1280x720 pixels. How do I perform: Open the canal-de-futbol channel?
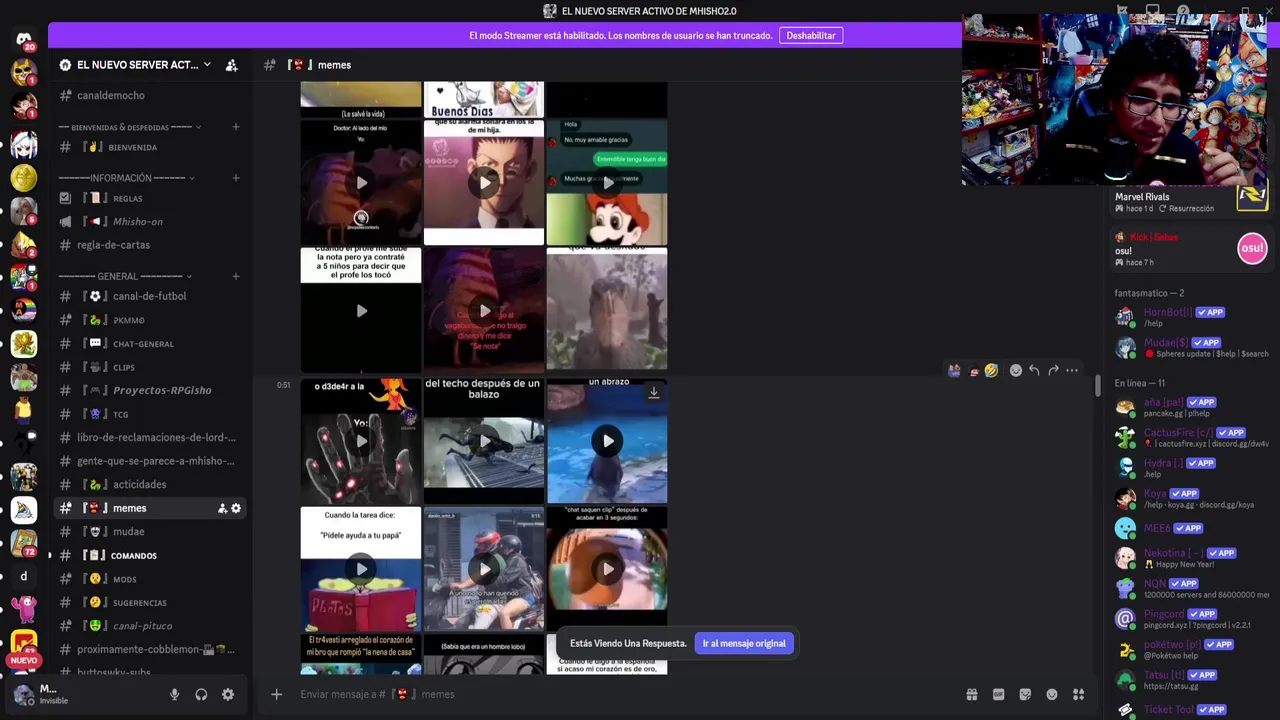(x=151, y=296)
